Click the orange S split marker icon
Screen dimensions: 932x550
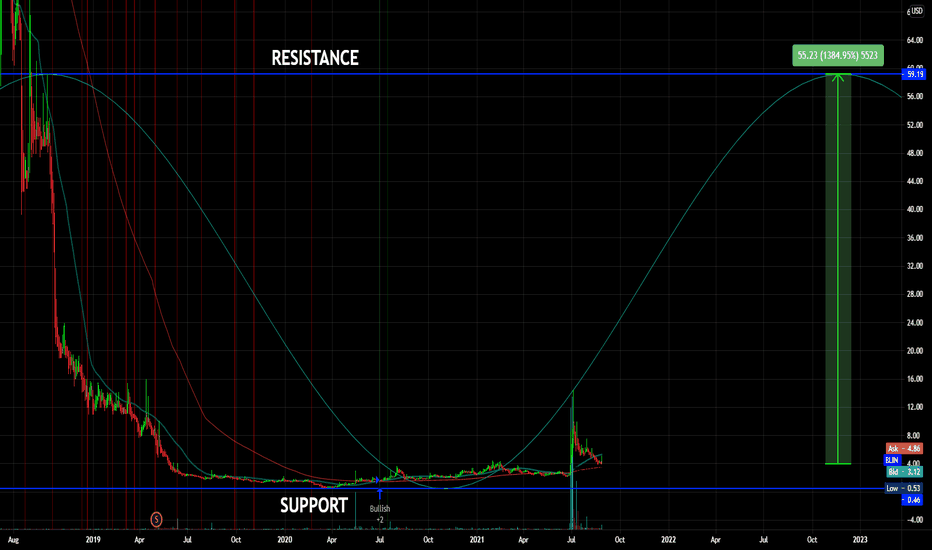[x=156, y=520]
